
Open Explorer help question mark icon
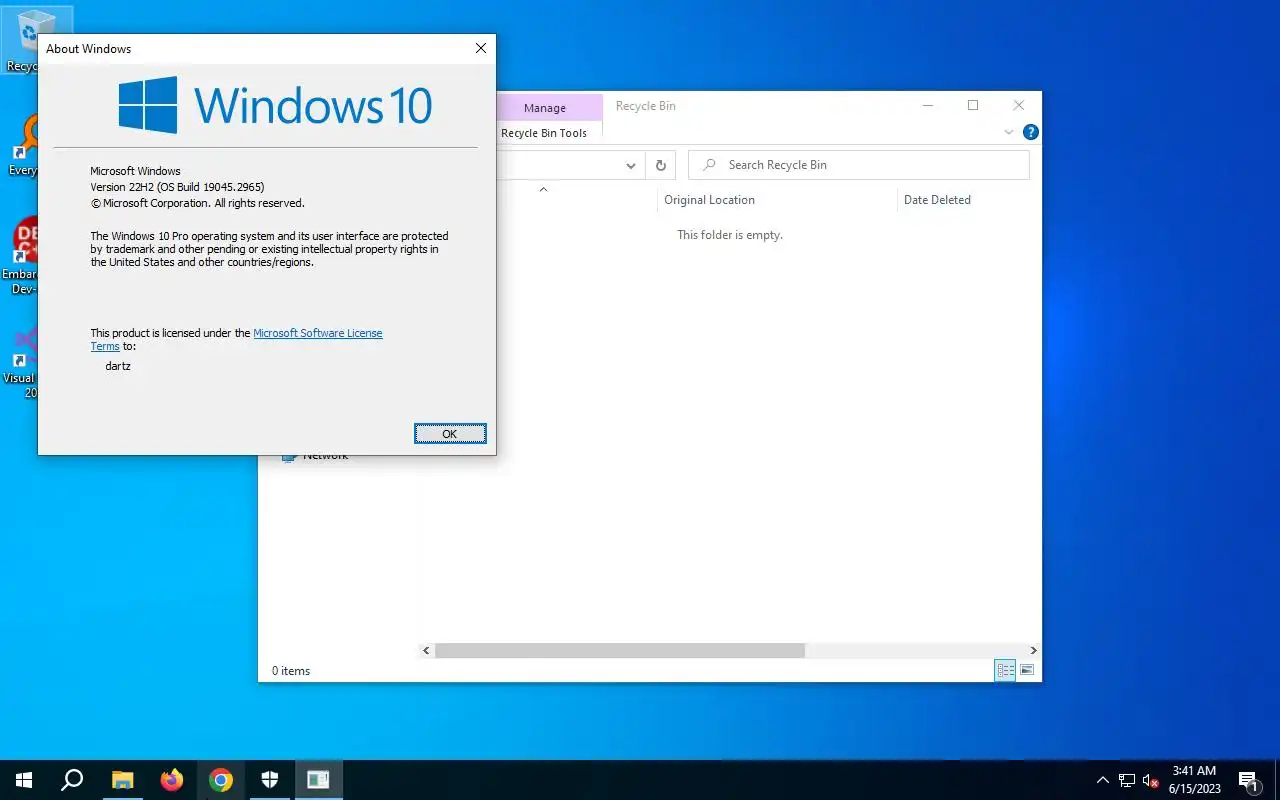pos(1031,132)
